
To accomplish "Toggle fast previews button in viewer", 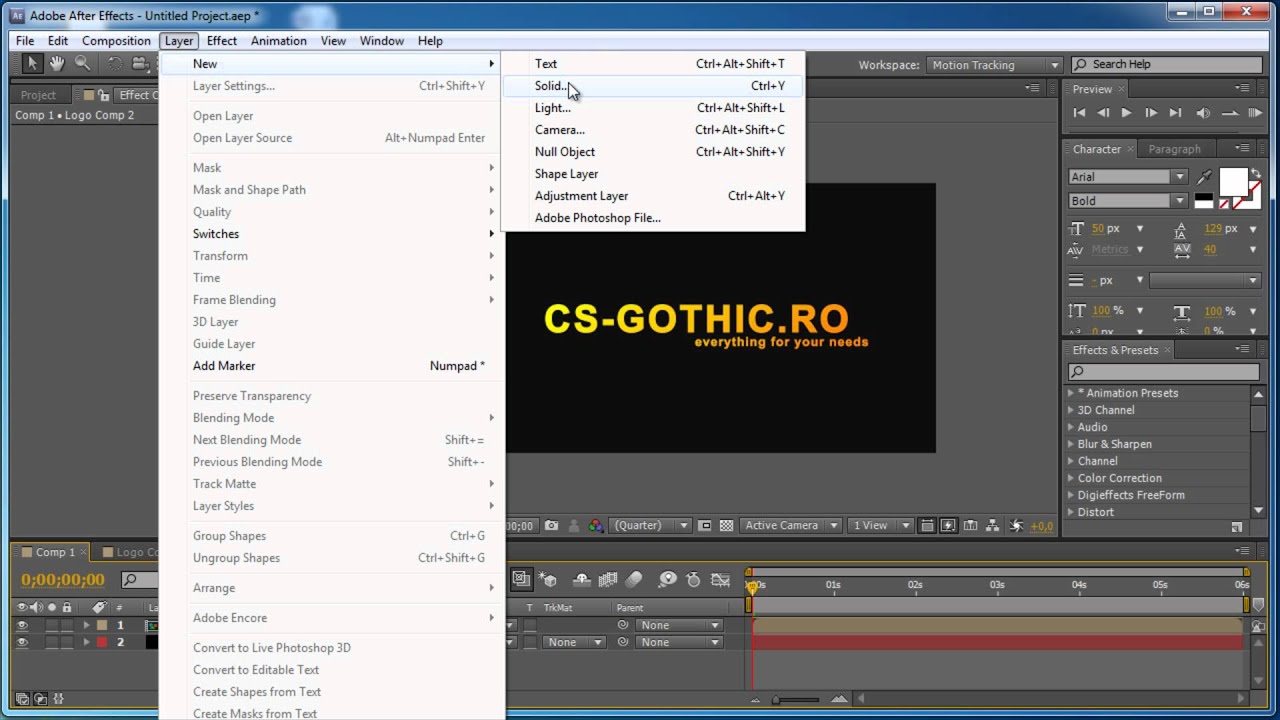I will coord(949,525).
